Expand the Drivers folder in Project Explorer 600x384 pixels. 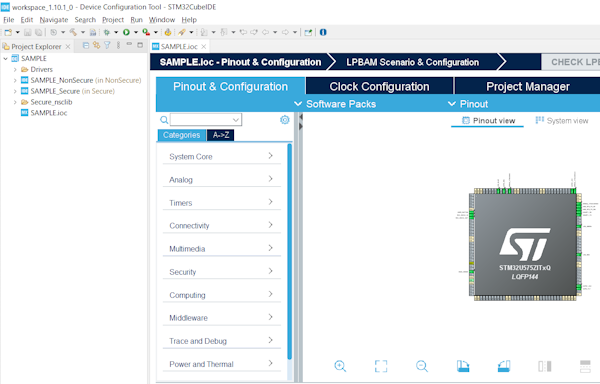(15, 70)
